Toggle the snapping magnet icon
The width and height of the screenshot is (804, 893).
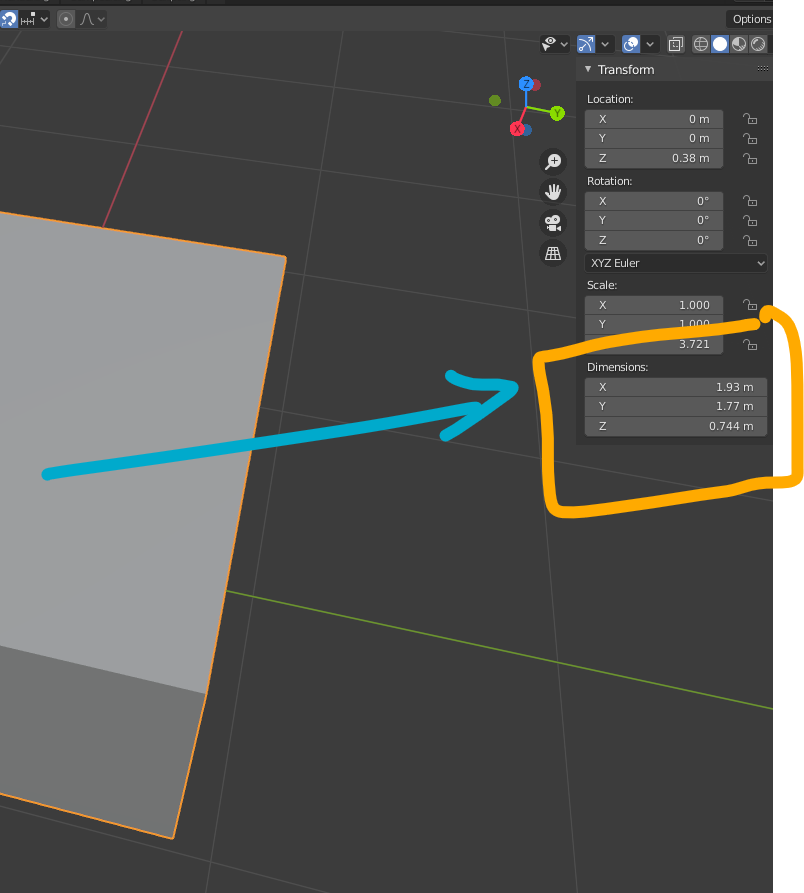(9, 19)
